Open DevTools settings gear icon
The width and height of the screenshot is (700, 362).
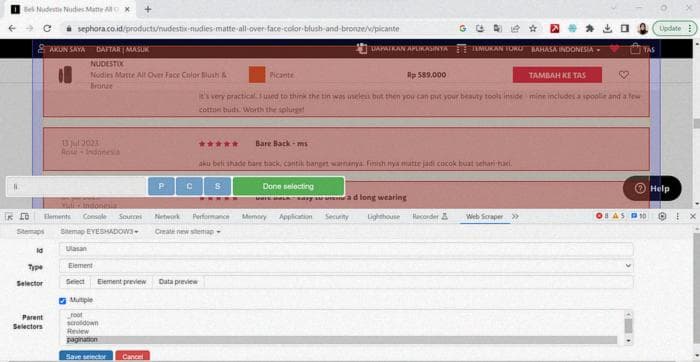coord(662,216)
